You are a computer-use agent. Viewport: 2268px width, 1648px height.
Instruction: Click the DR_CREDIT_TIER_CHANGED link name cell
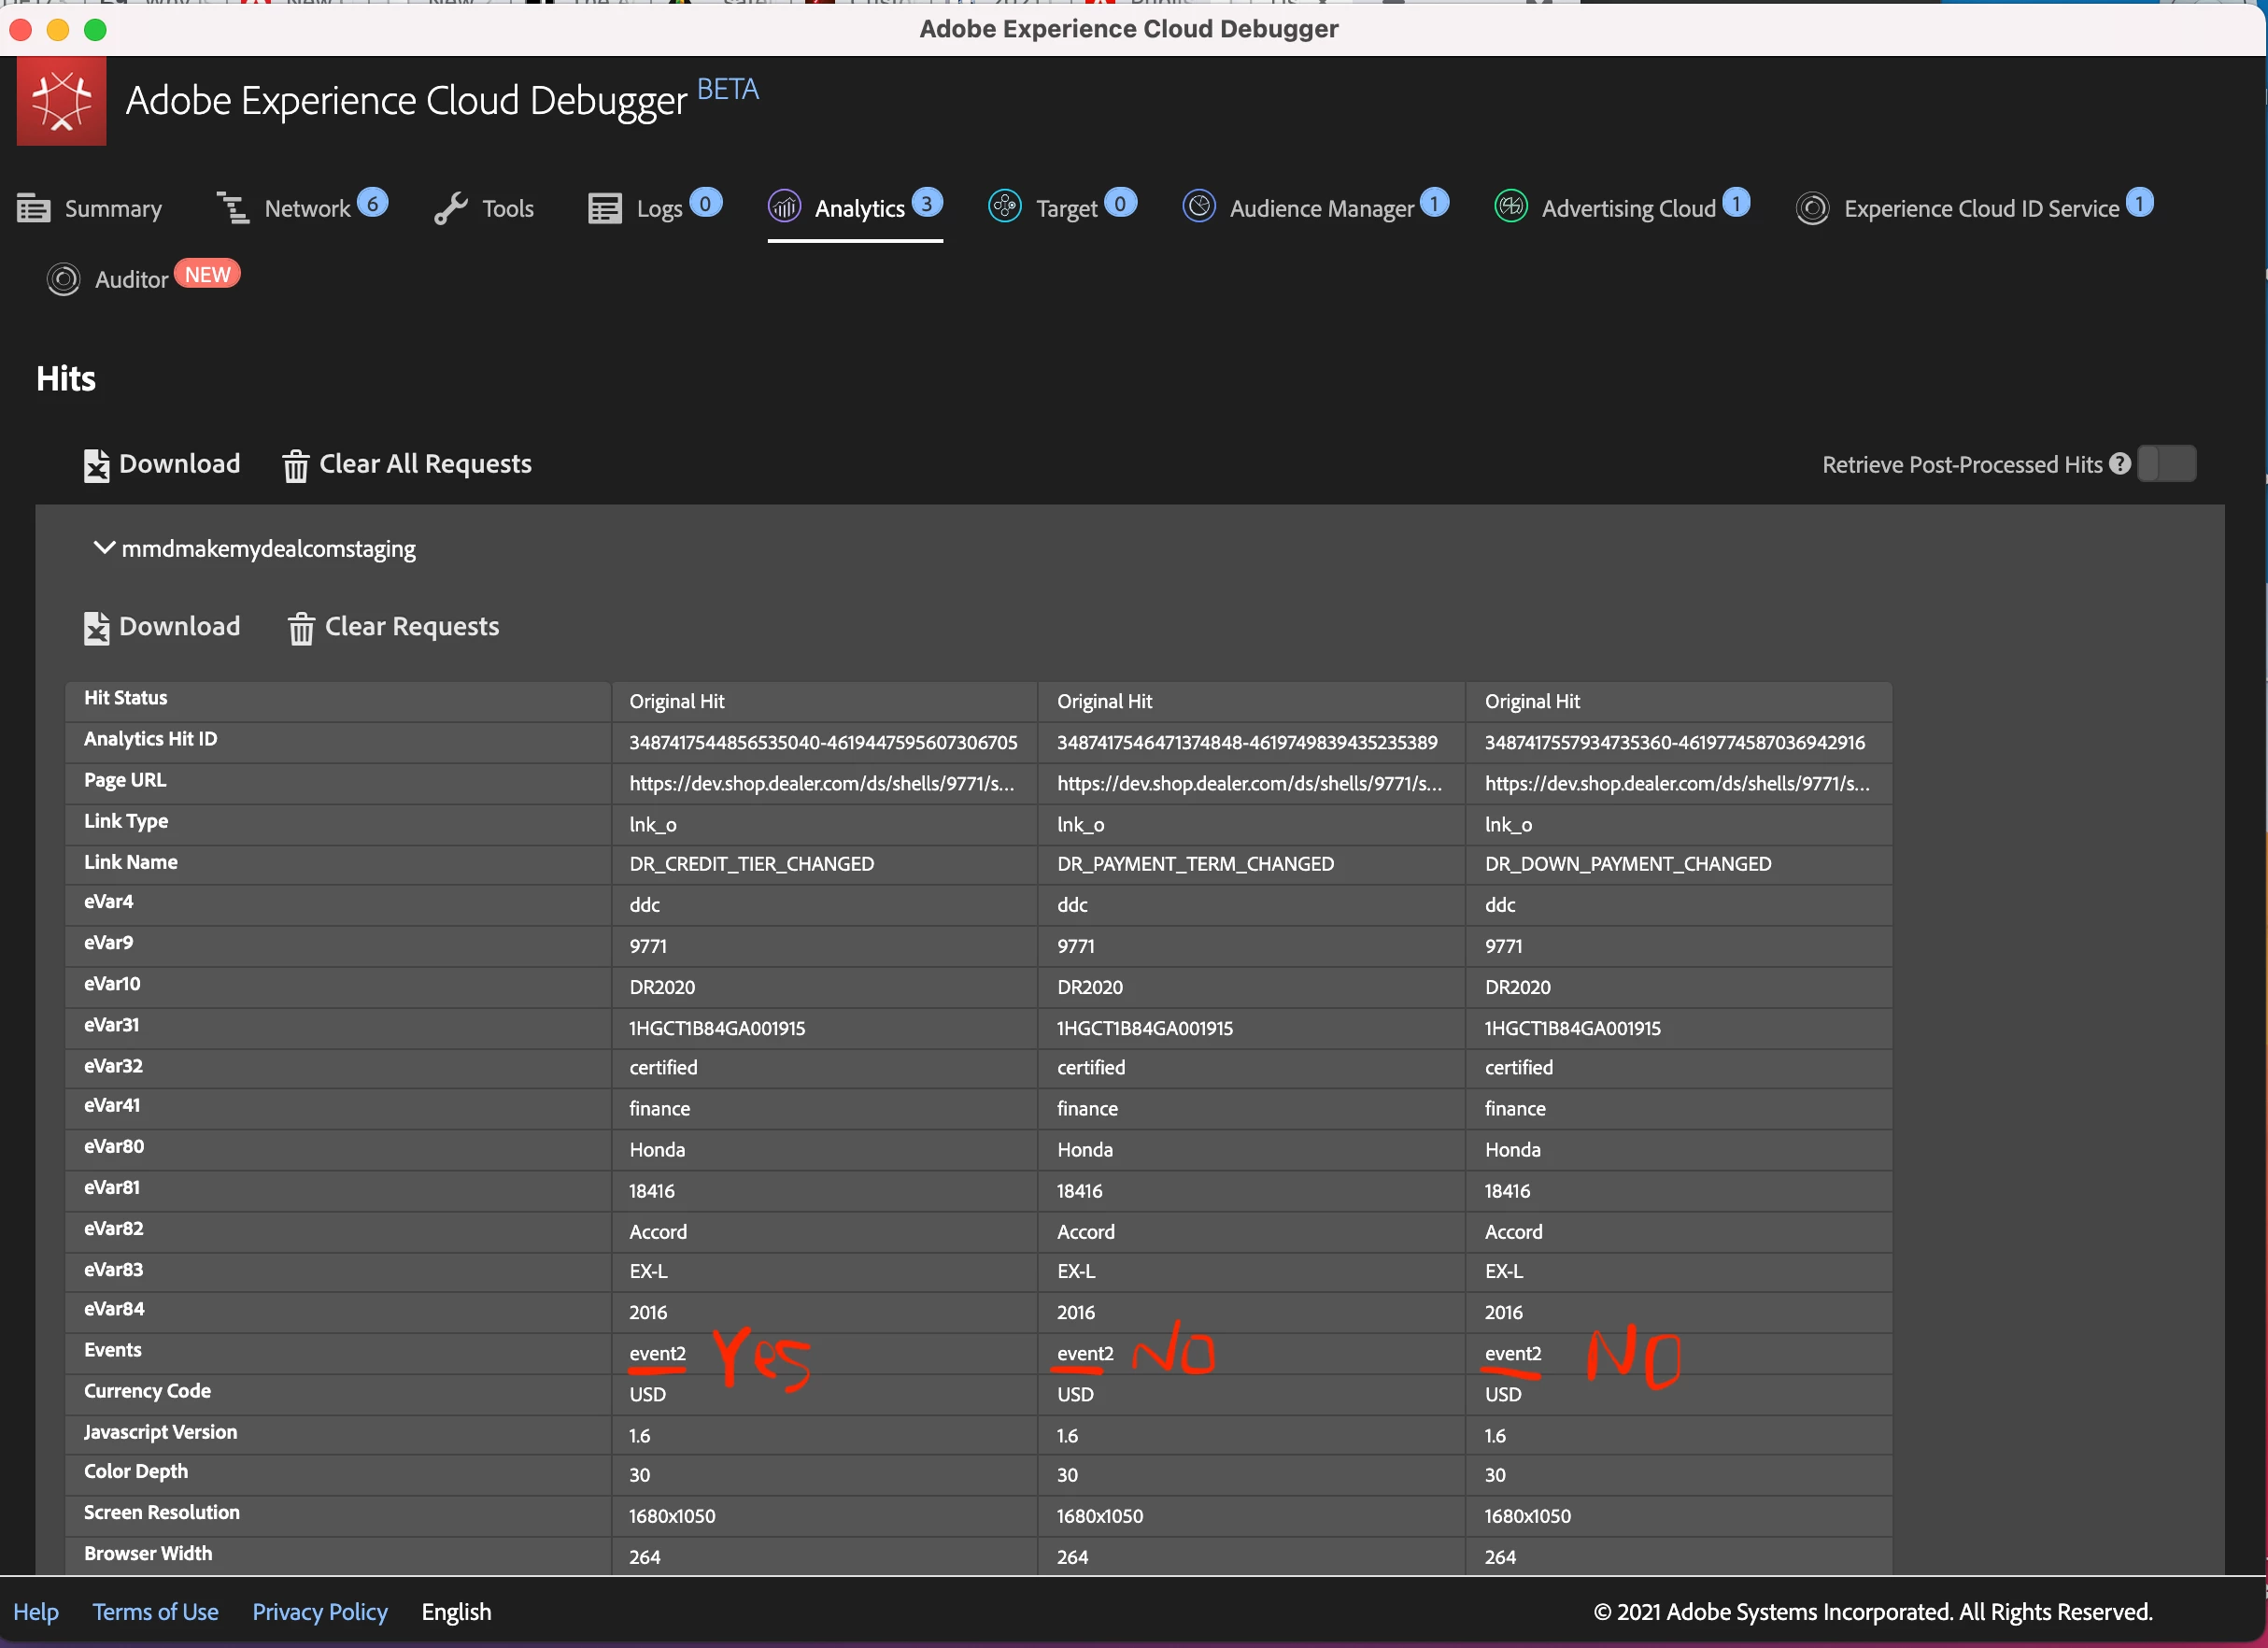pos(751,864)
